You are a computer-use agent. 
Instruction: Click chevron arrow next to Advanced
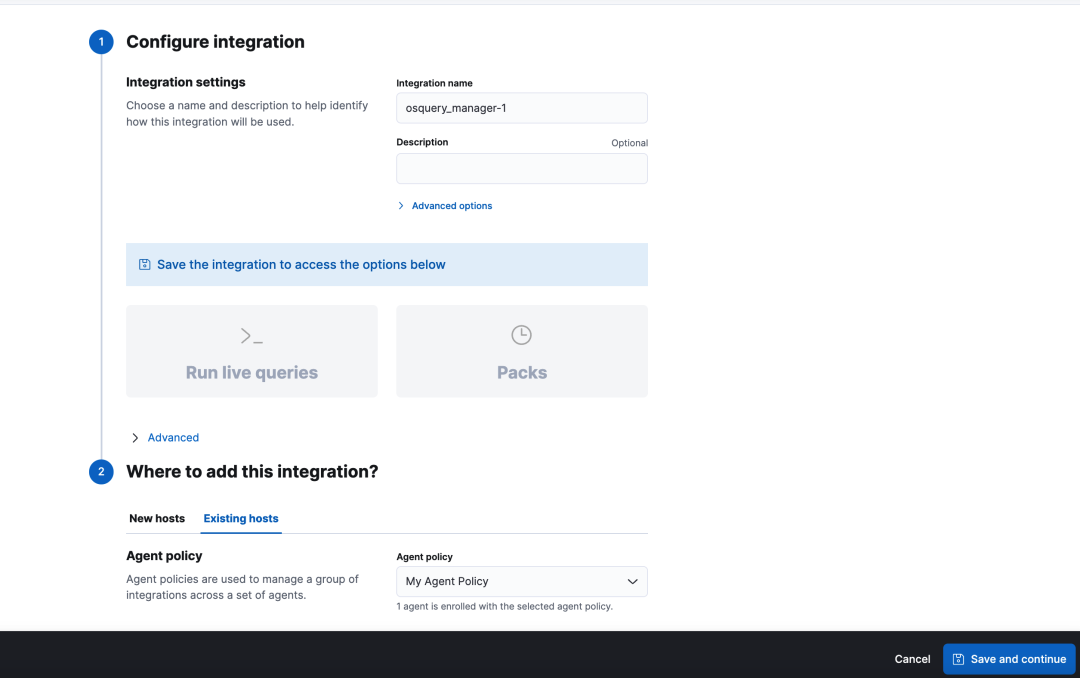click(135, 438)
